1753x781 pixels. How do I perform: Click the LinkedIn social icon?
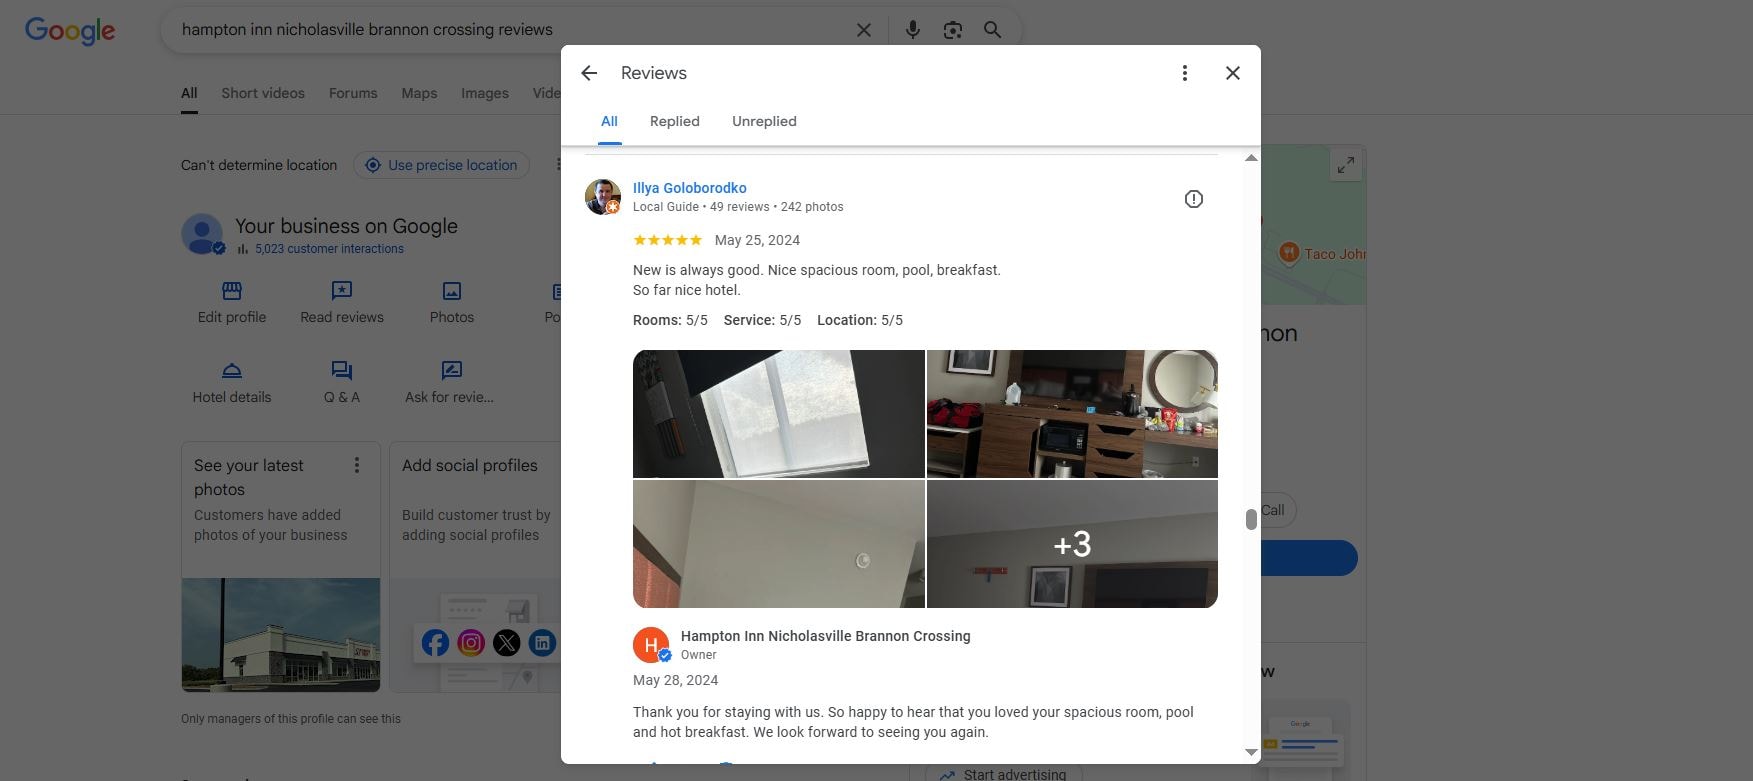click(x=542, y=642)
